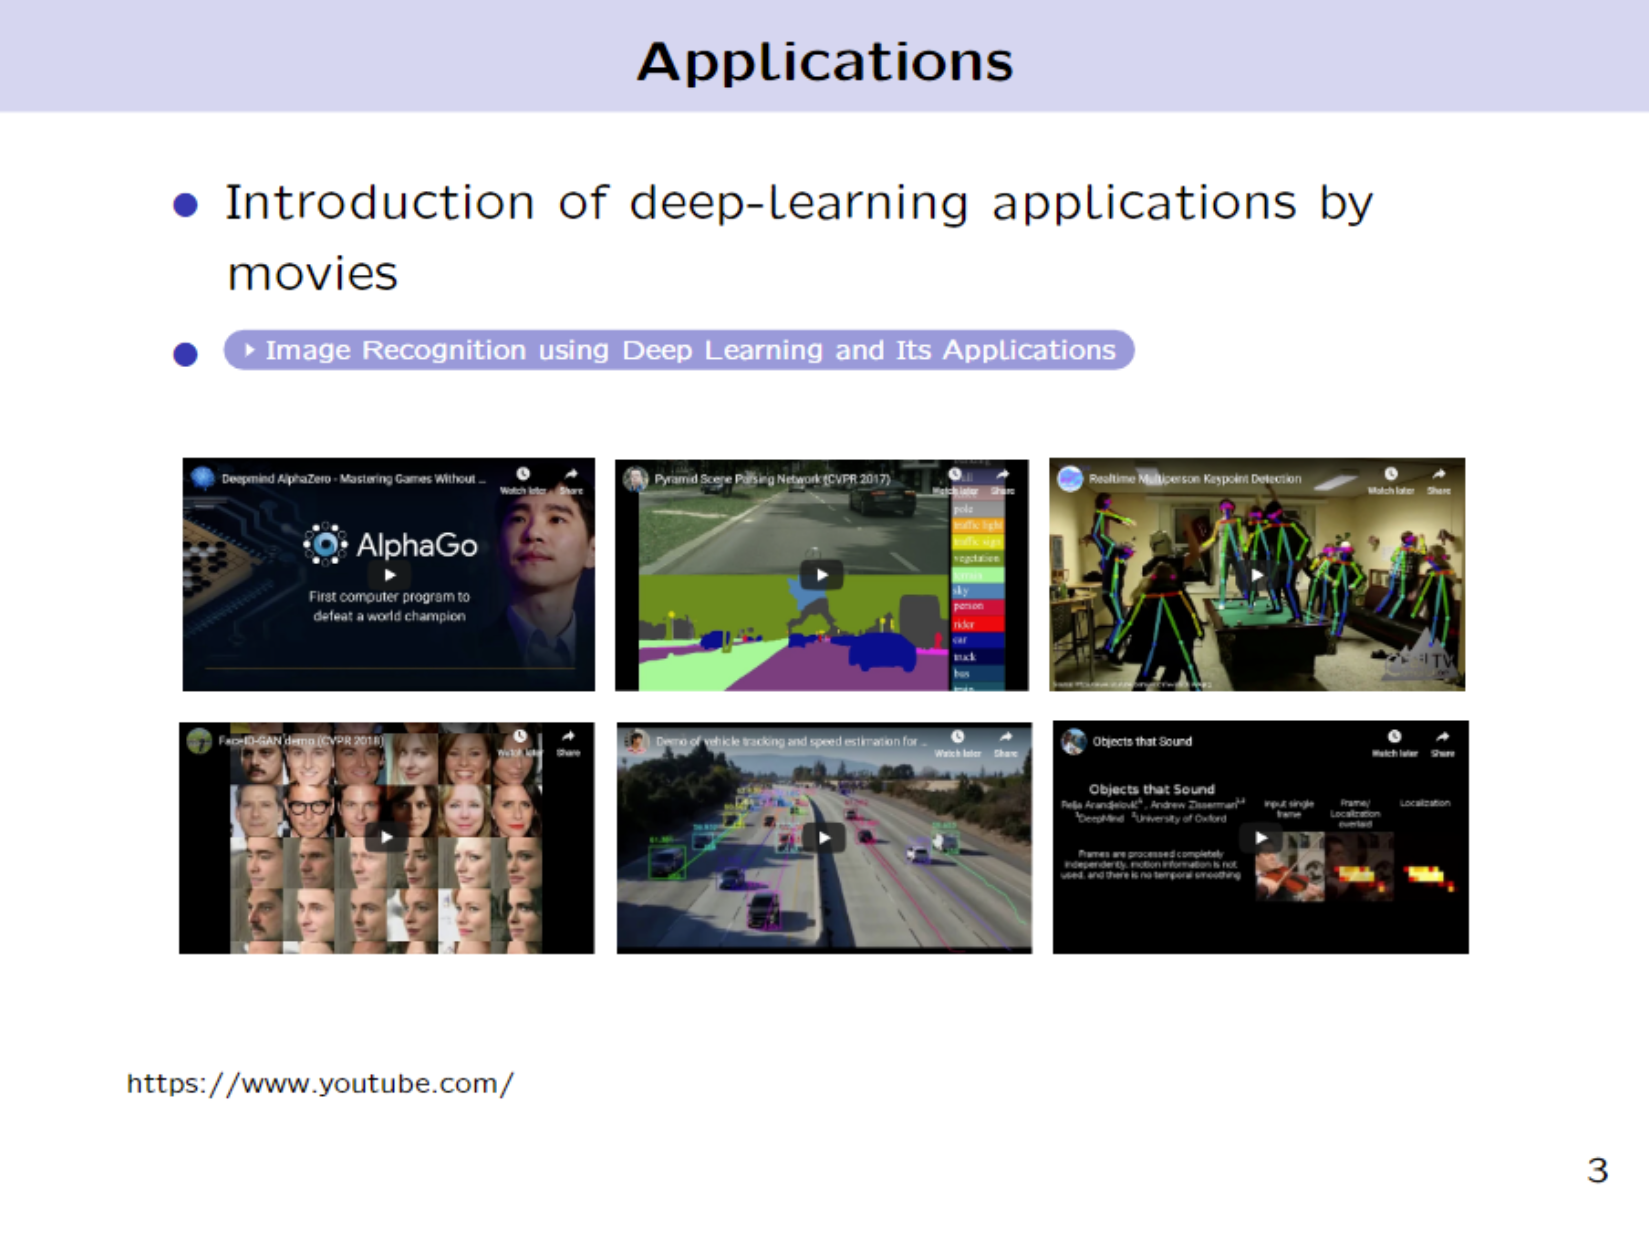
Task: Play the Realtime Multiperson Keypoint Detection video
Action: pos(1257,575)
